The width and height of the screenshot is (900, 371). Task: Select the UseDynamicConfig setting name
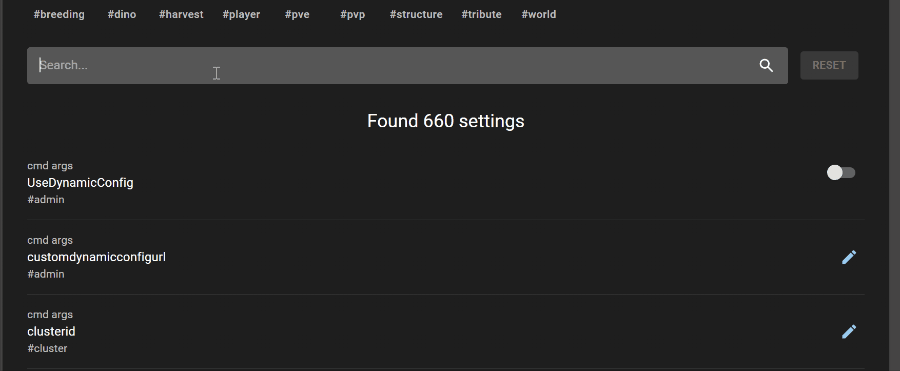[80, 183]
